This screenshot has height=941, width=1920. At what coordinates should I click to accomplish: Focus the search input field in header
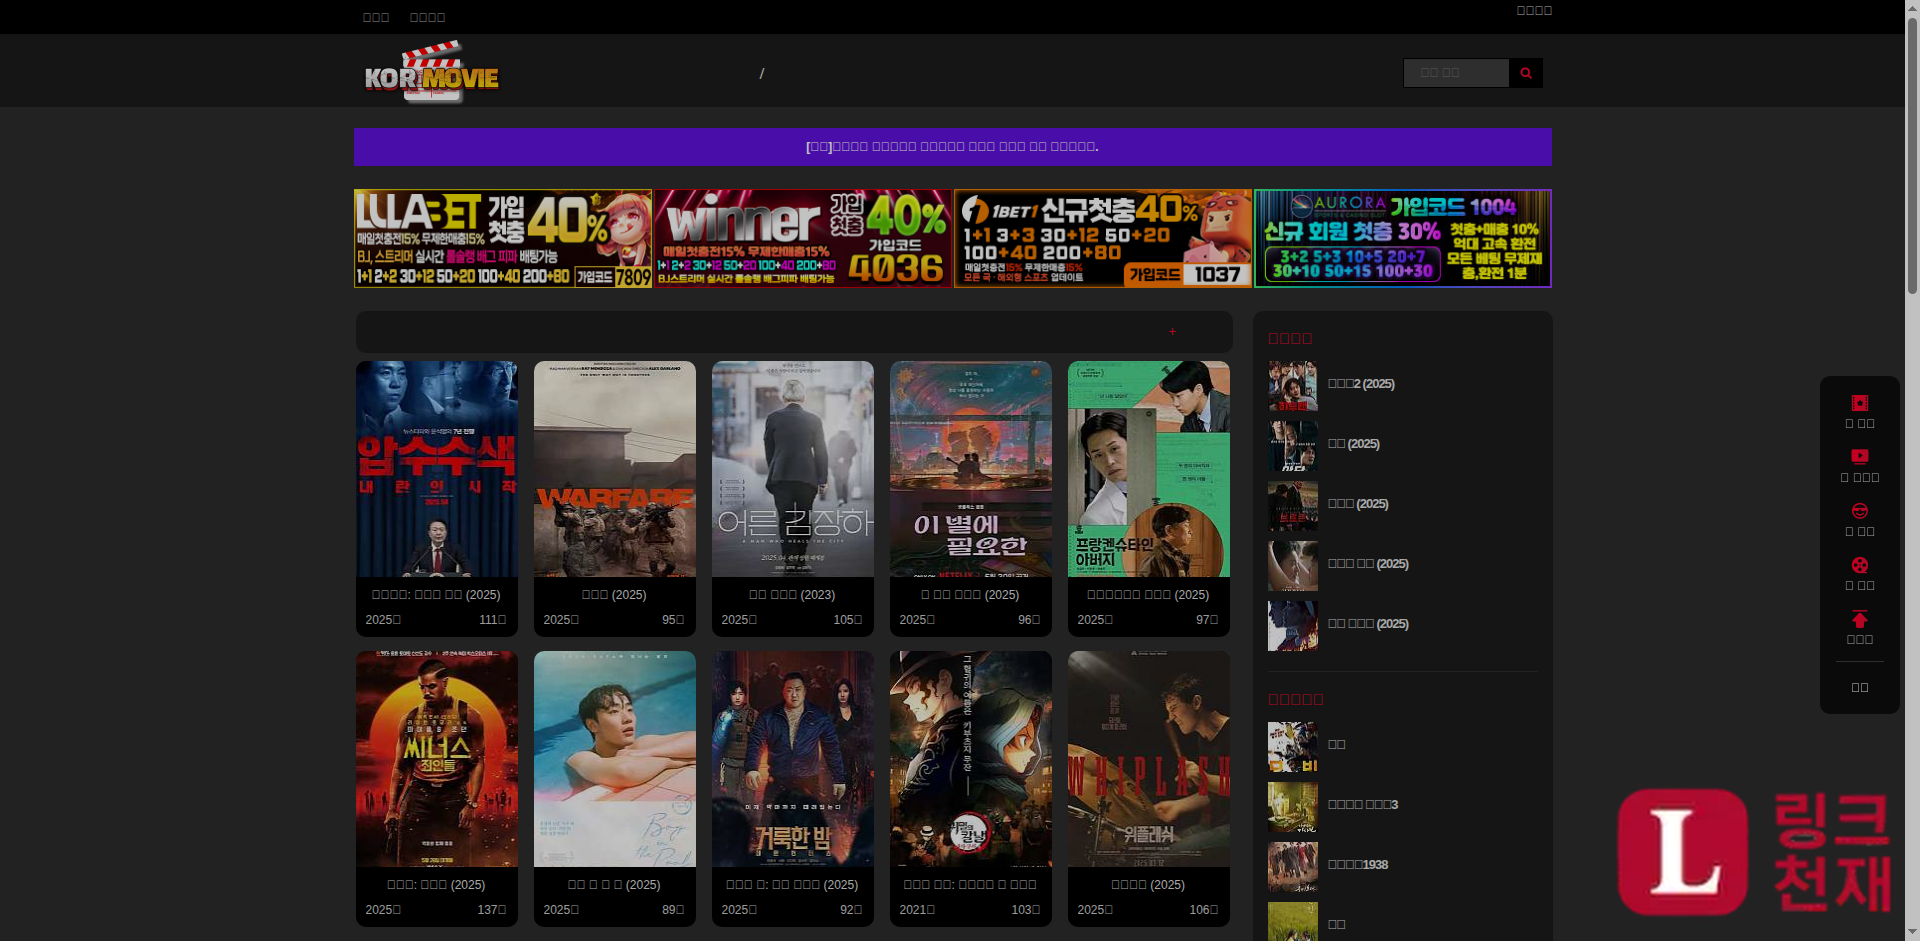pyautogui.click(x=1456, y=73)
